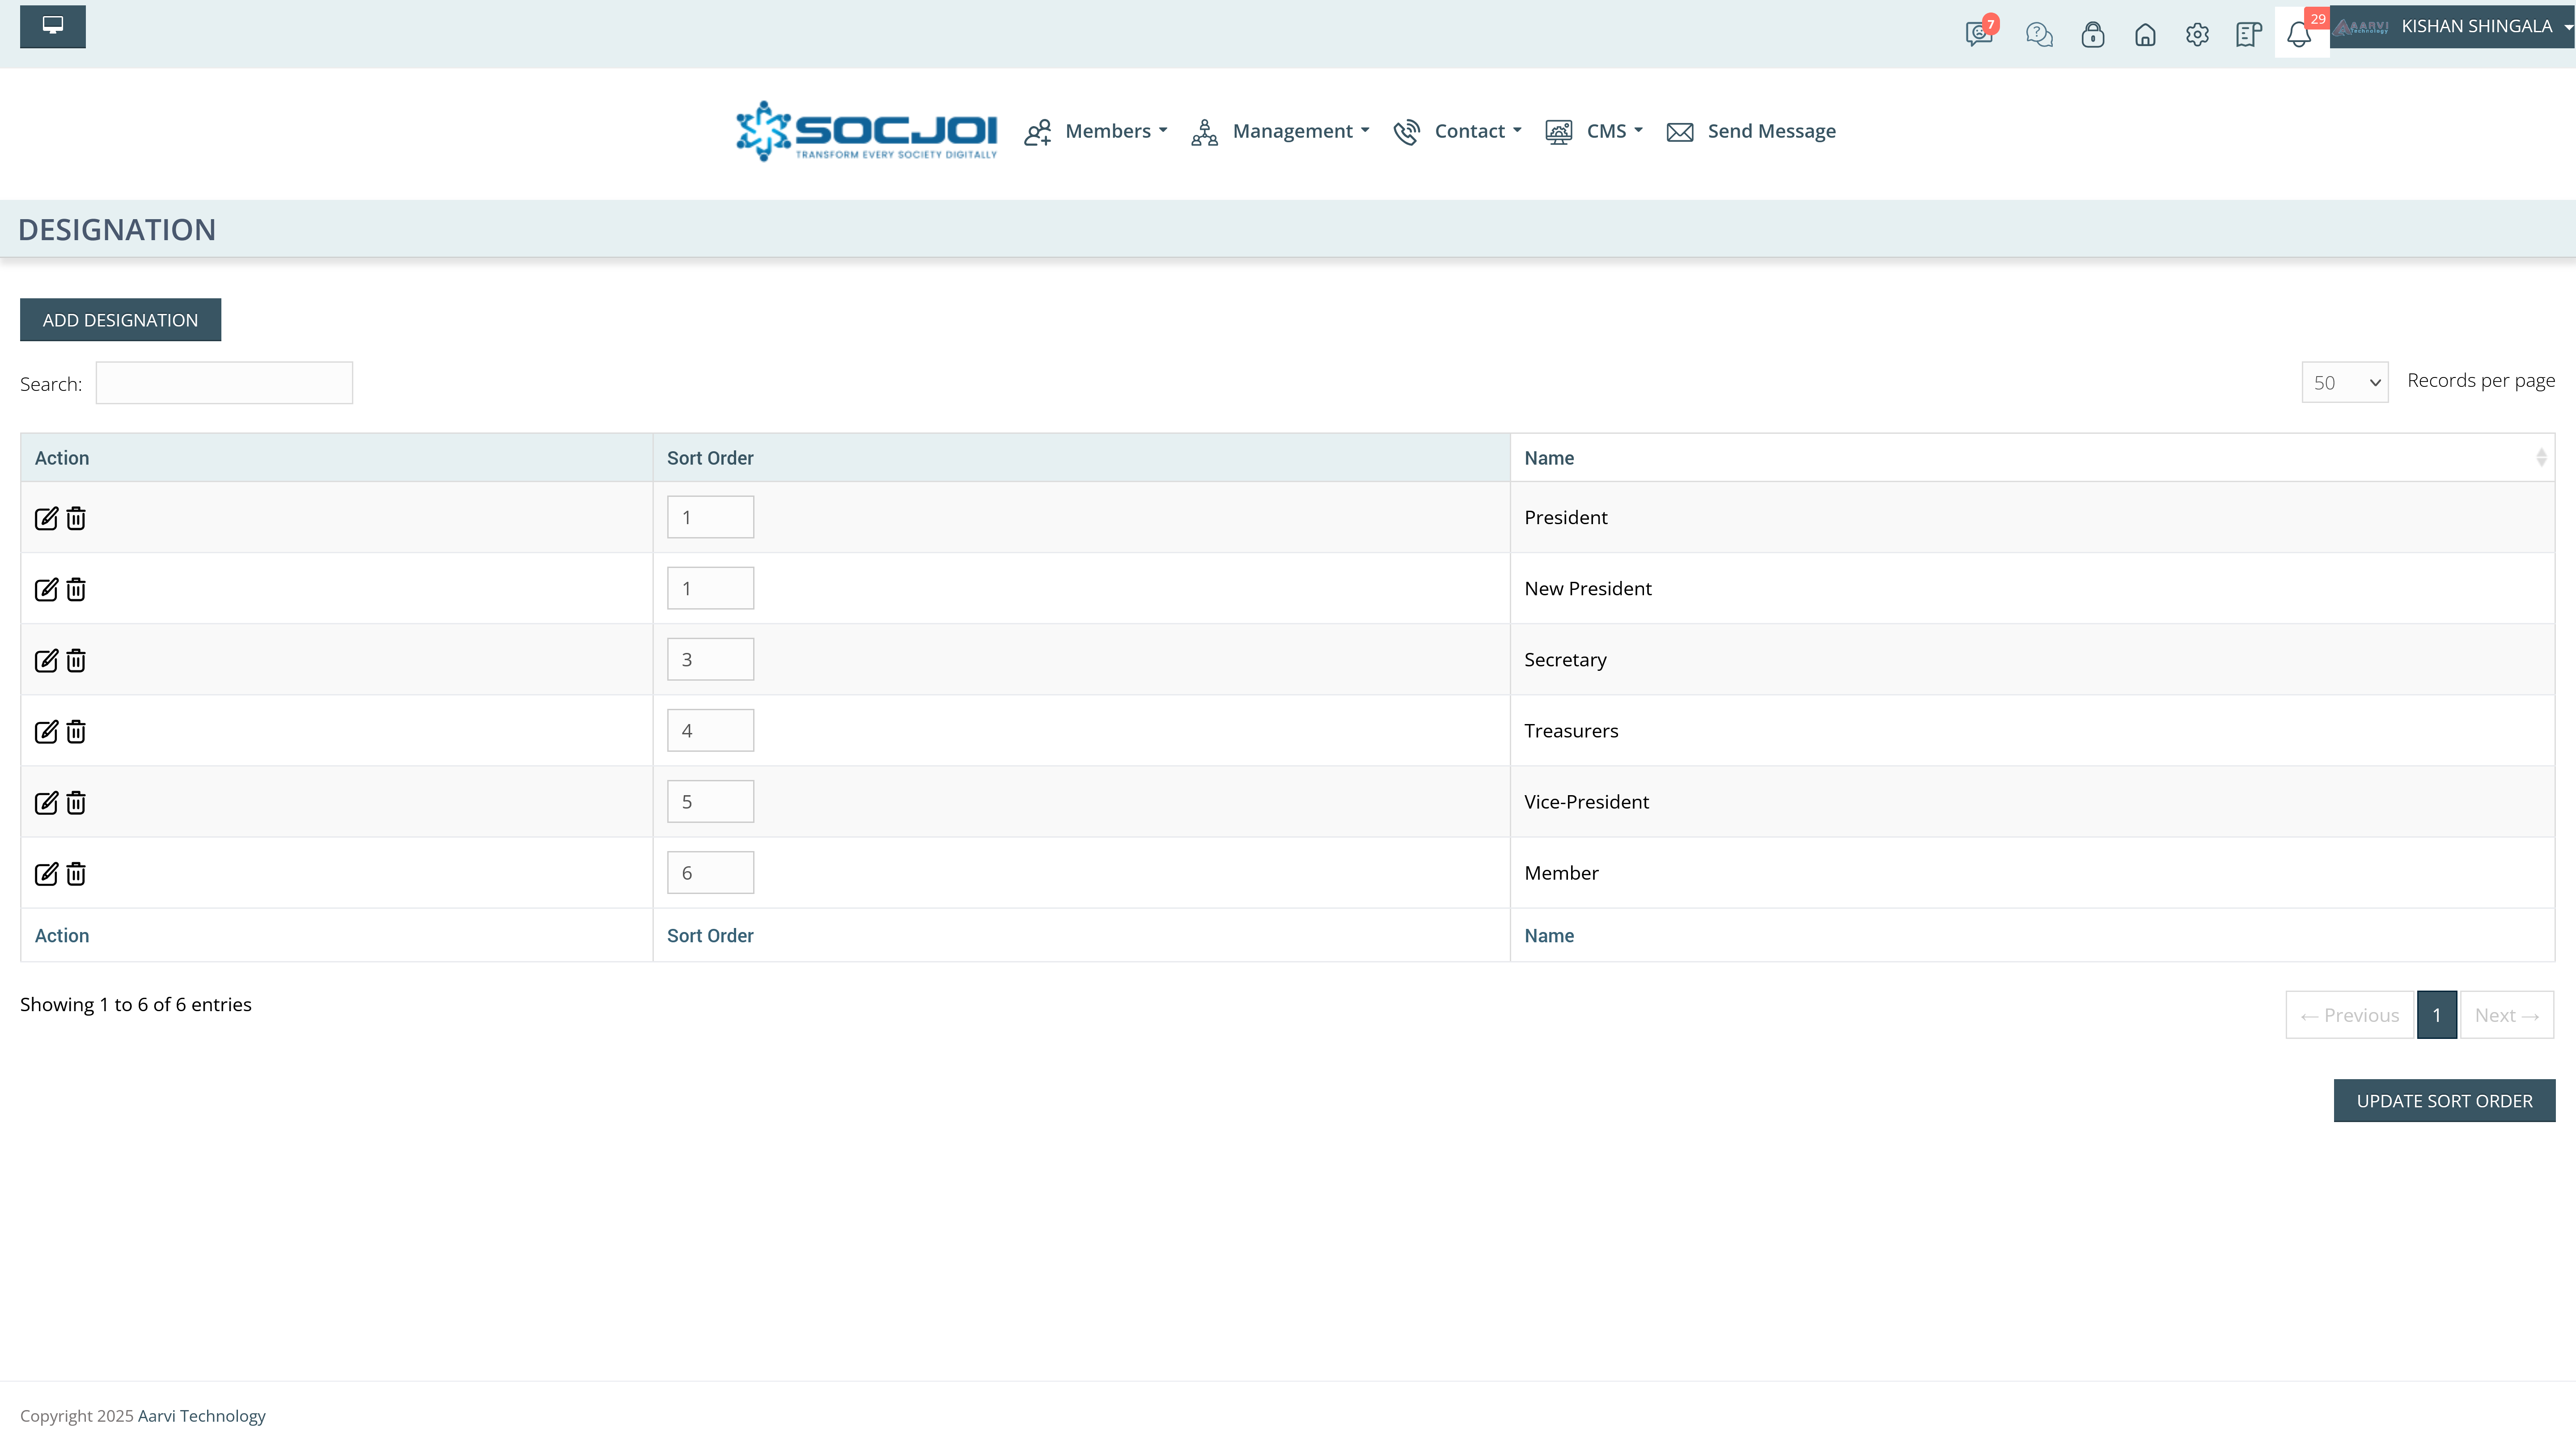Delete the New President designation
2576x1449 pixels.
click(76, 589)
